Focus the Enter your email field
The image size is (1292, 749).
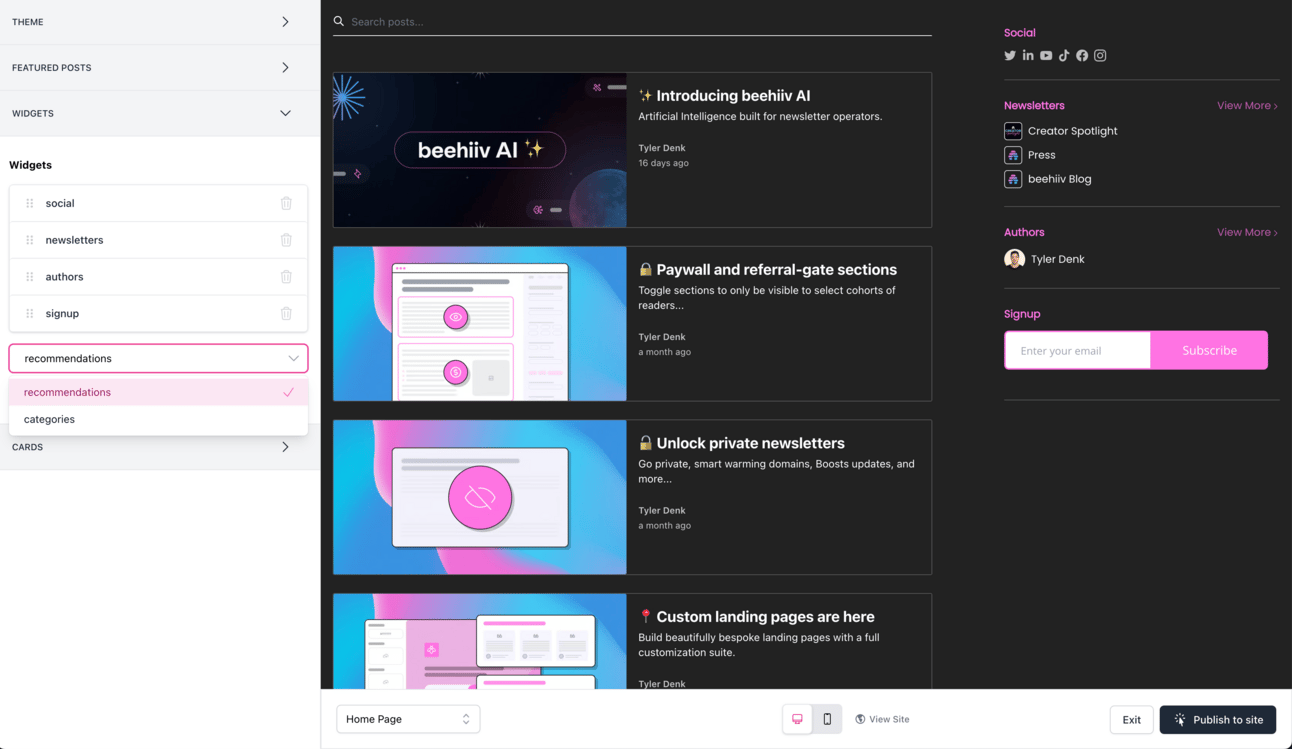[1078, 350]
